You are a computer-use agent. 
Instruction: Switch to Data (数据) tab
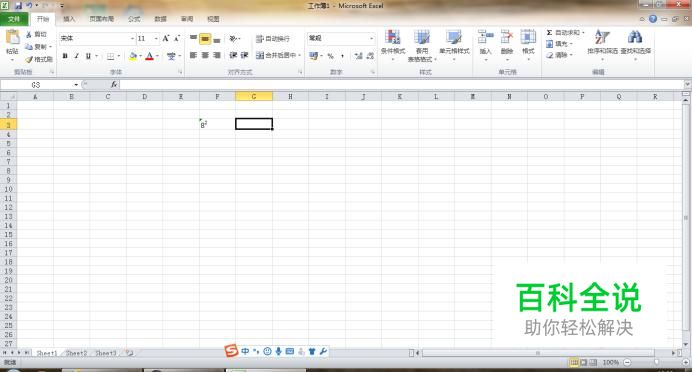coord(161,19)
